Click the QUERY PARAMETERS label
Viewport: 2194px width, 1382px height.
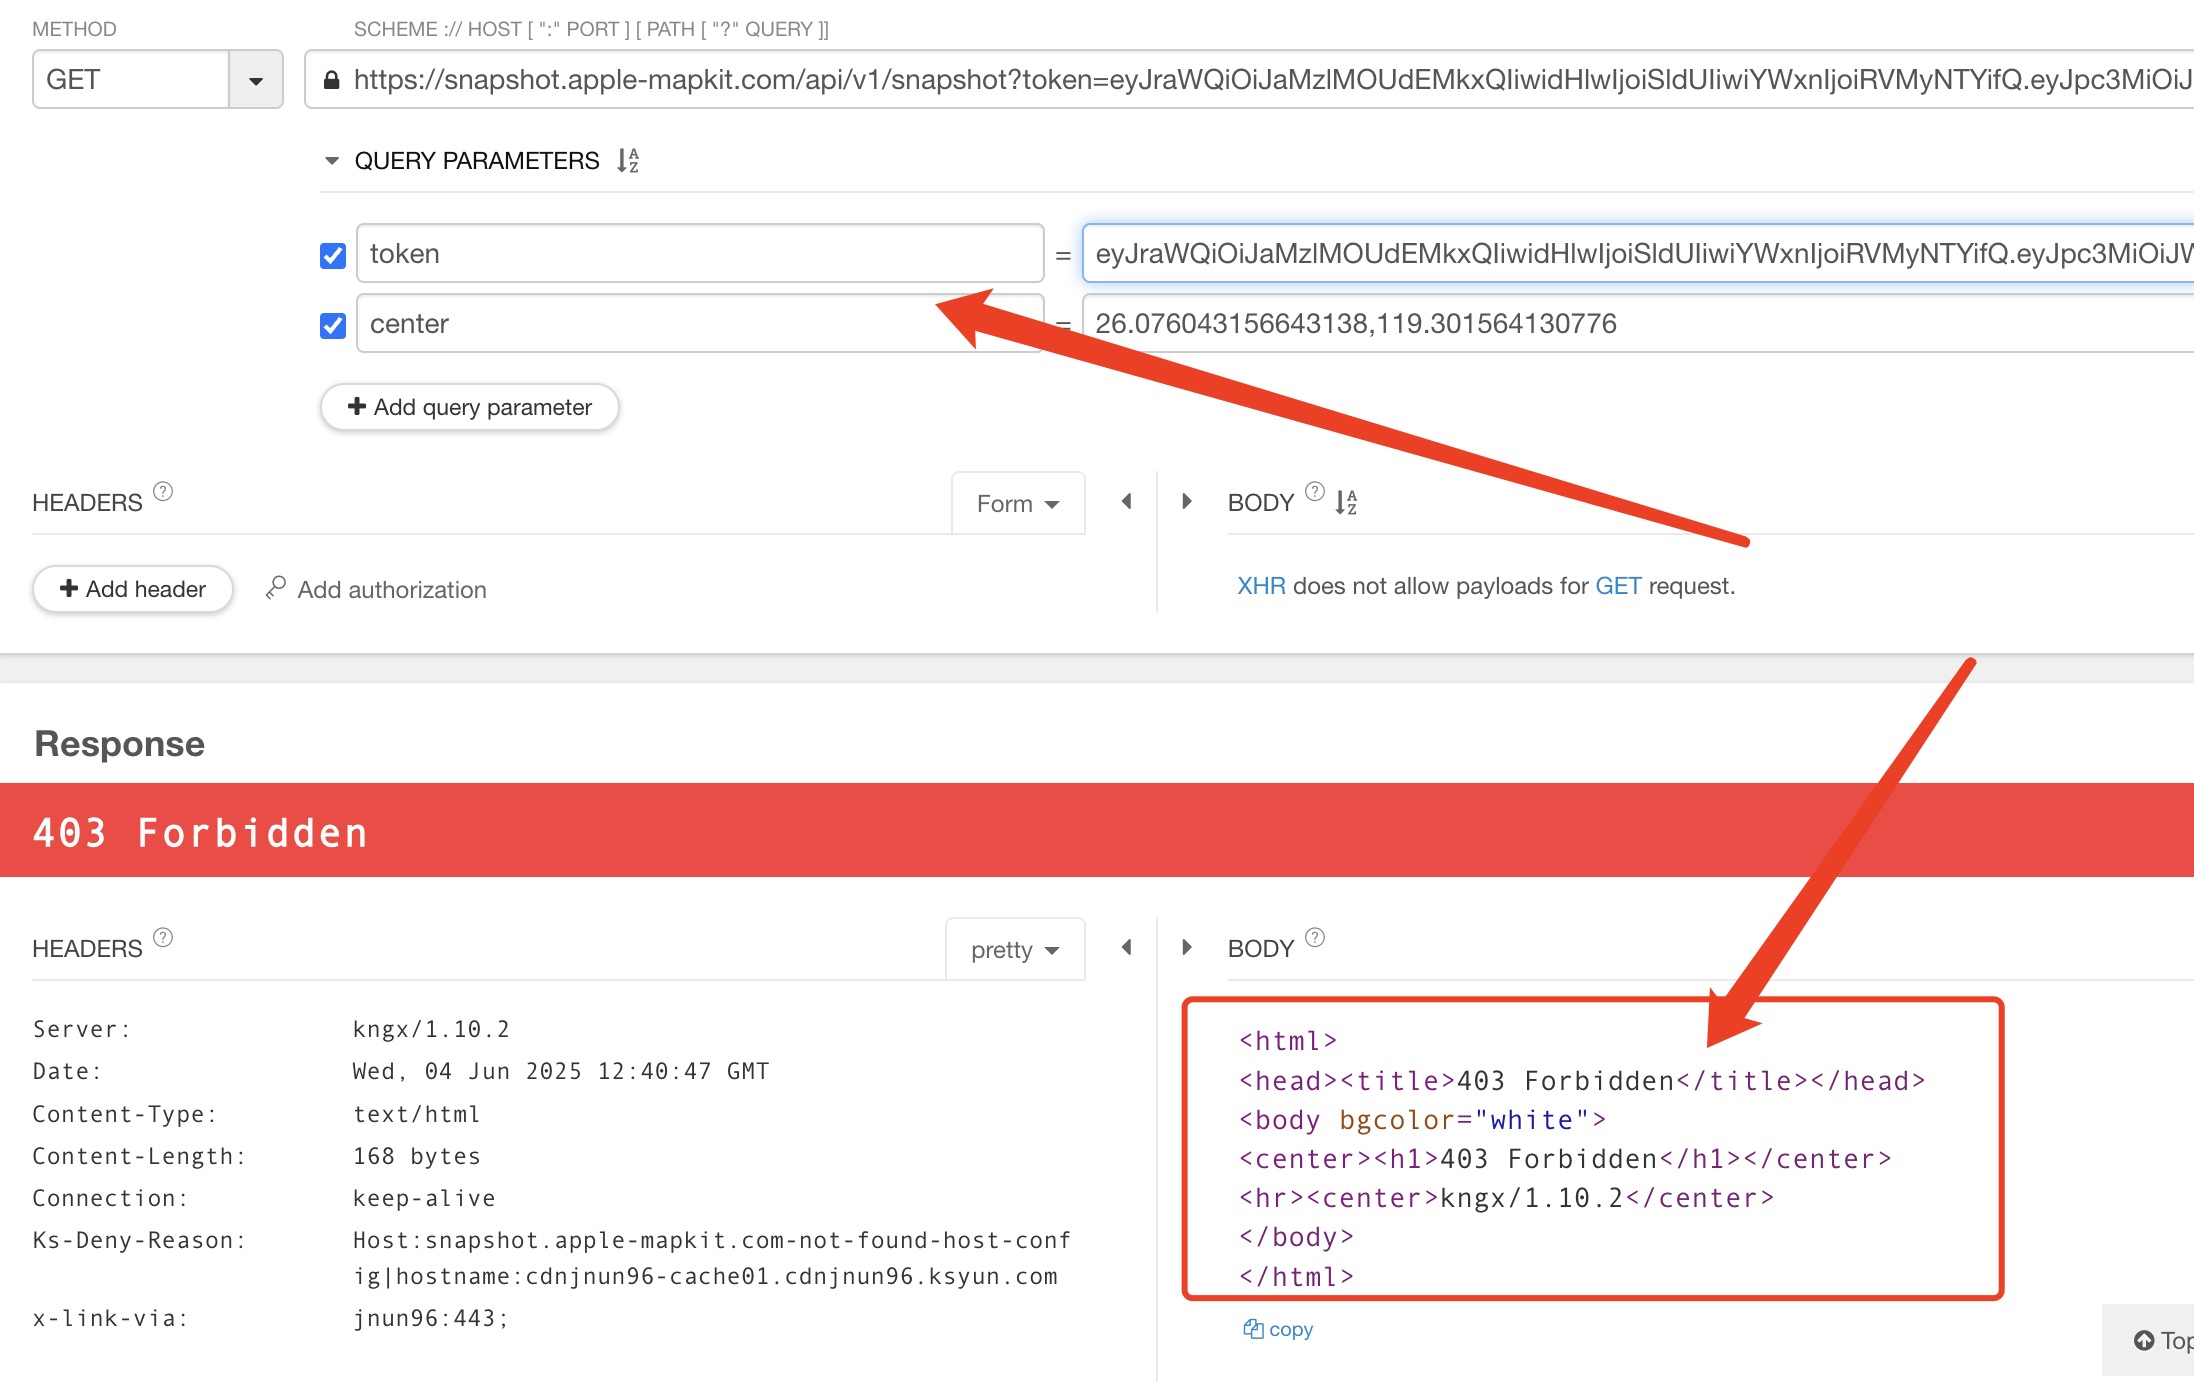pyautogui.click(x=477, y=161)
